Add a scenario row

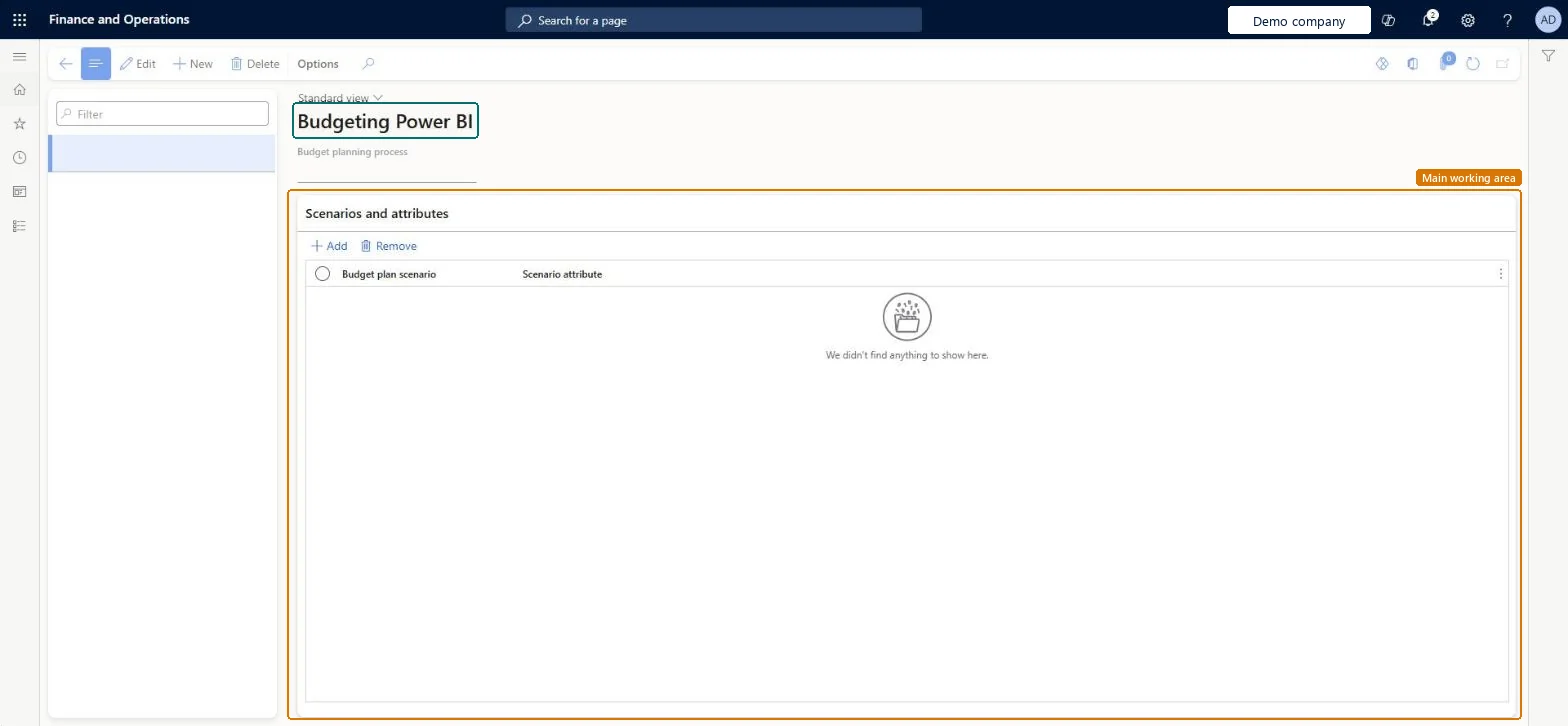point(329,246)
